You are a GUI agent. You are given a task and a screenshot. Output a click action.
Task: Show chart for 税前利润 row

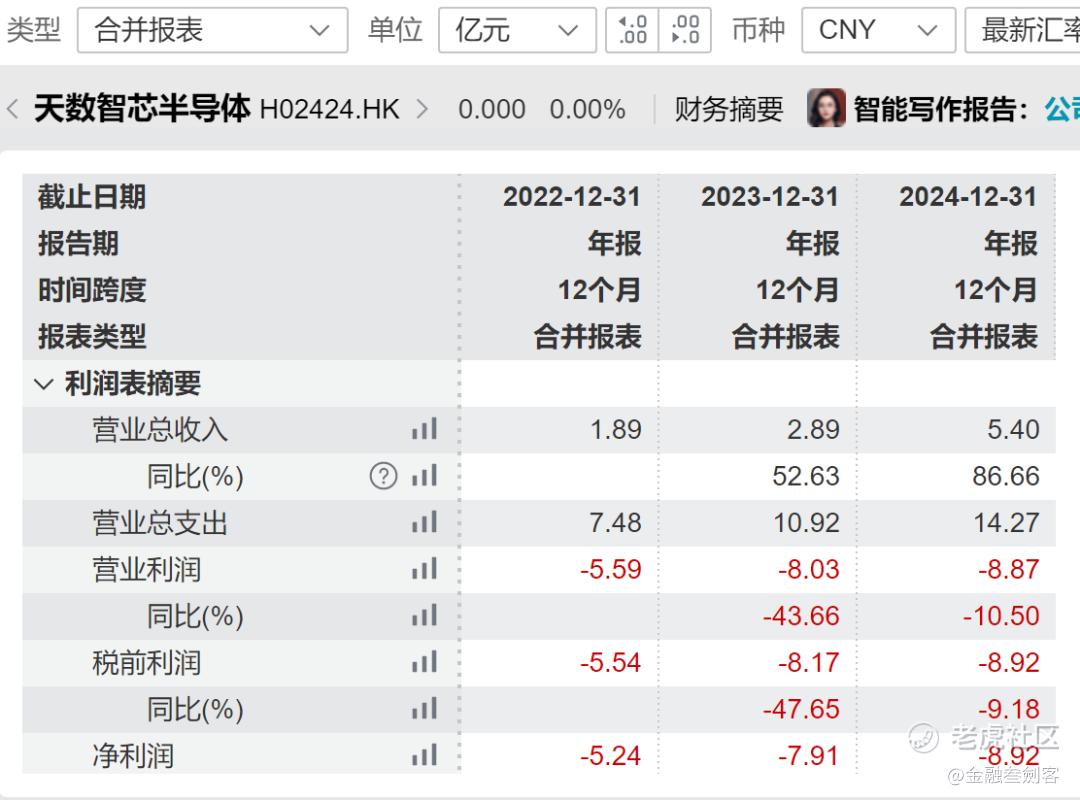point(424,662)
